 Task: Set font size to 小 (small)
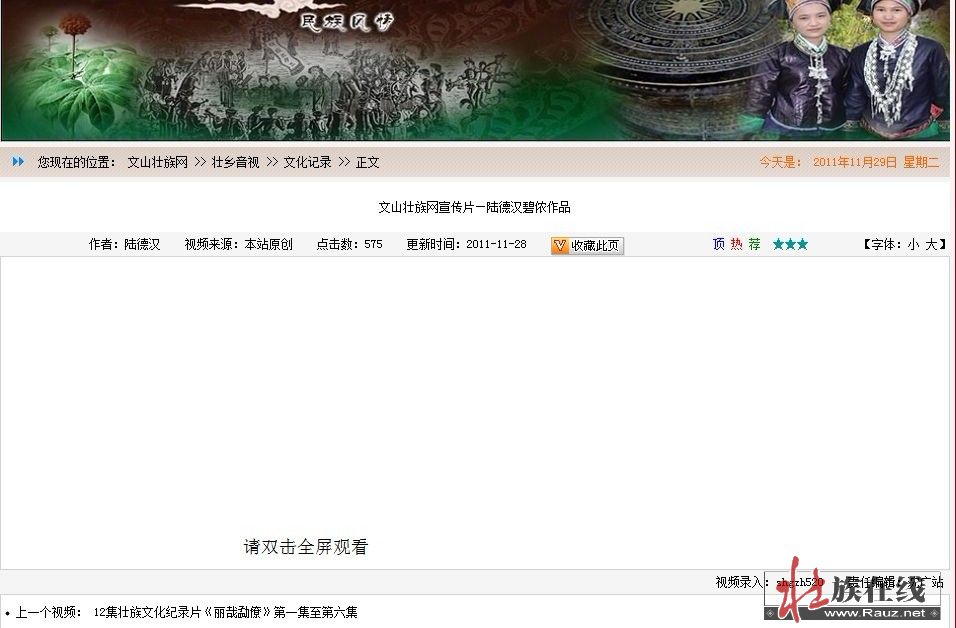[x=913, y=244]
